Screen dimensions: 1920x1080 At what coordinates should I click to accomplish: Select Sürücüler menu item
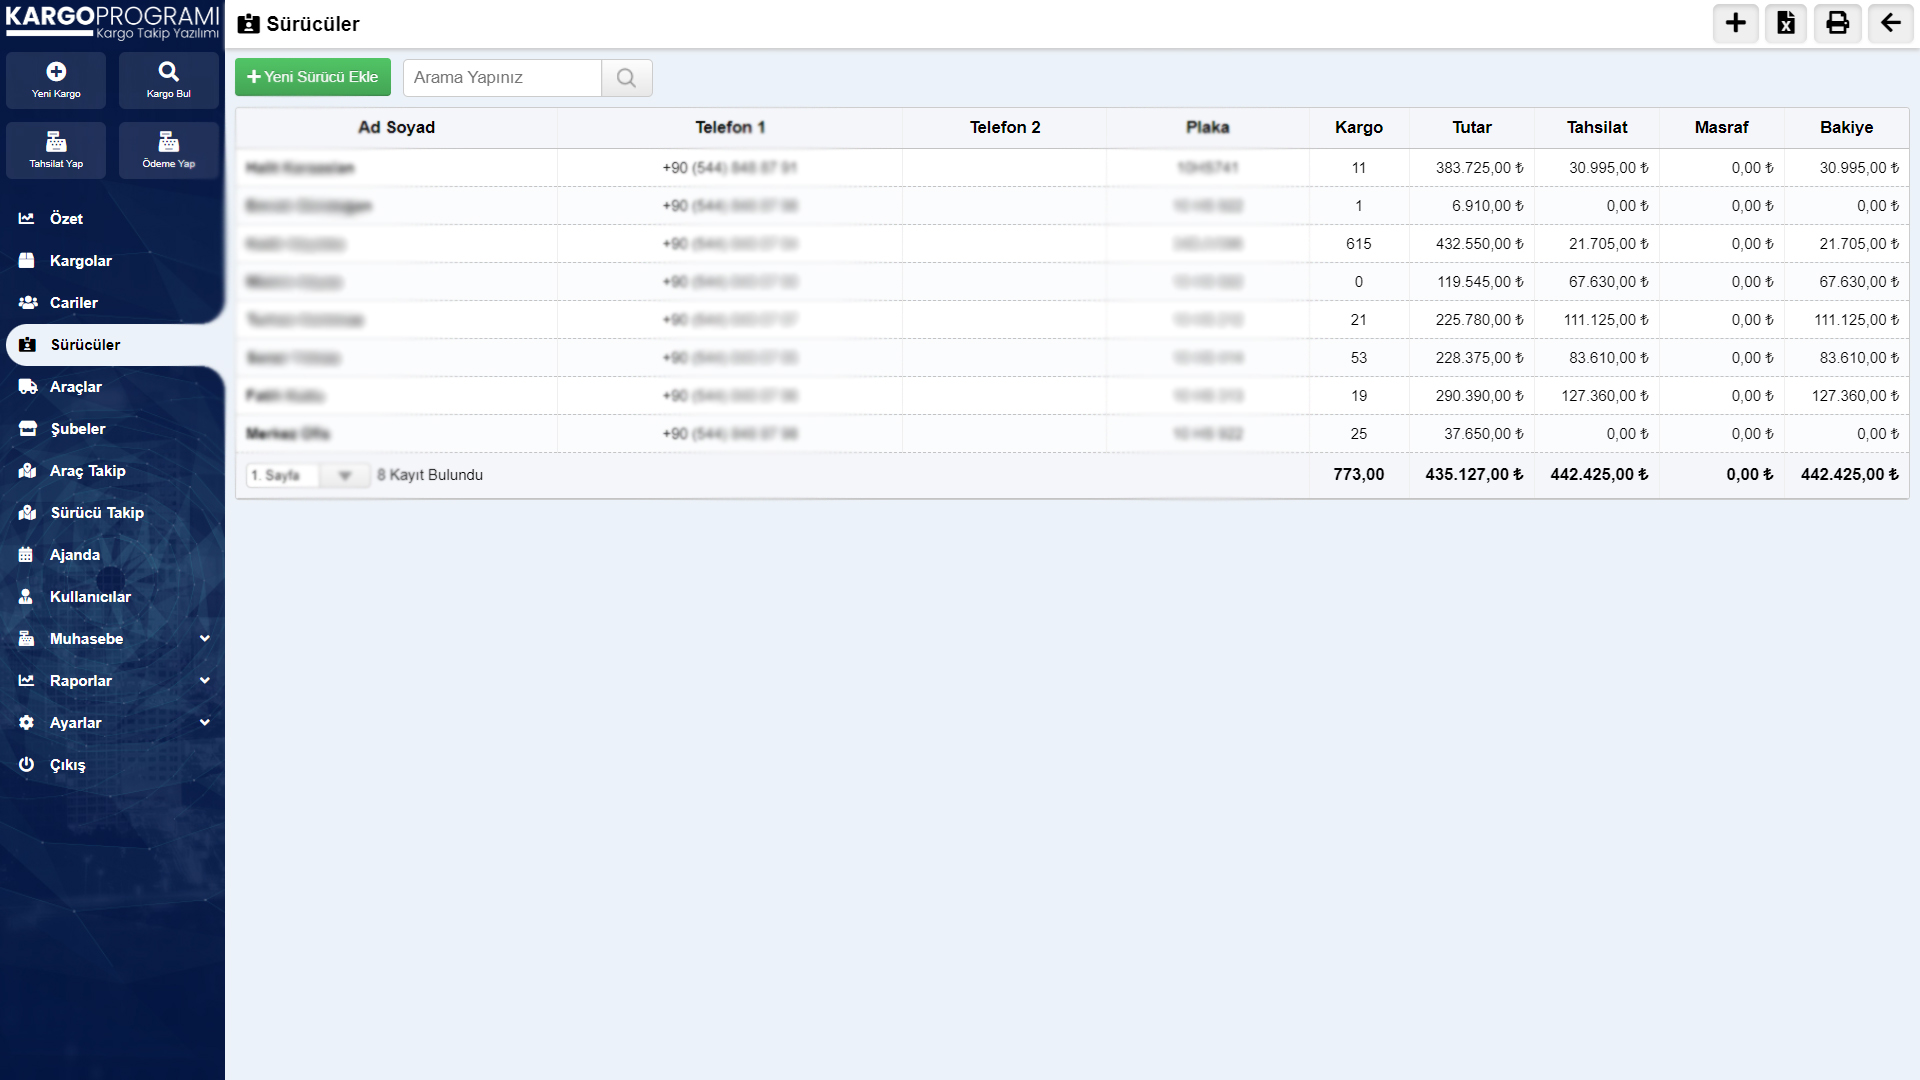tap(115, 344)
